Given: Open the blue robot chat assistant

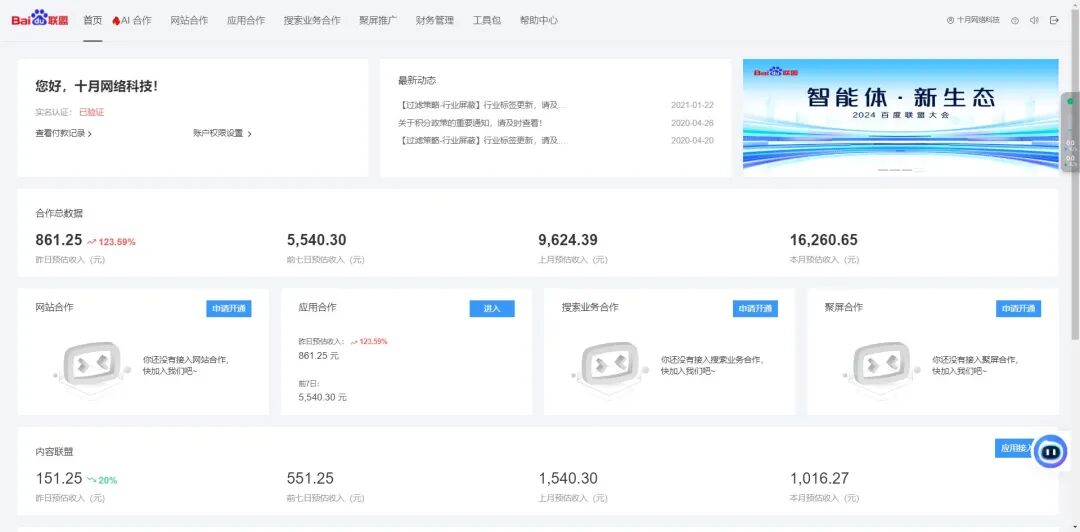Looking at the screenshot, I should coord(1049,452).
